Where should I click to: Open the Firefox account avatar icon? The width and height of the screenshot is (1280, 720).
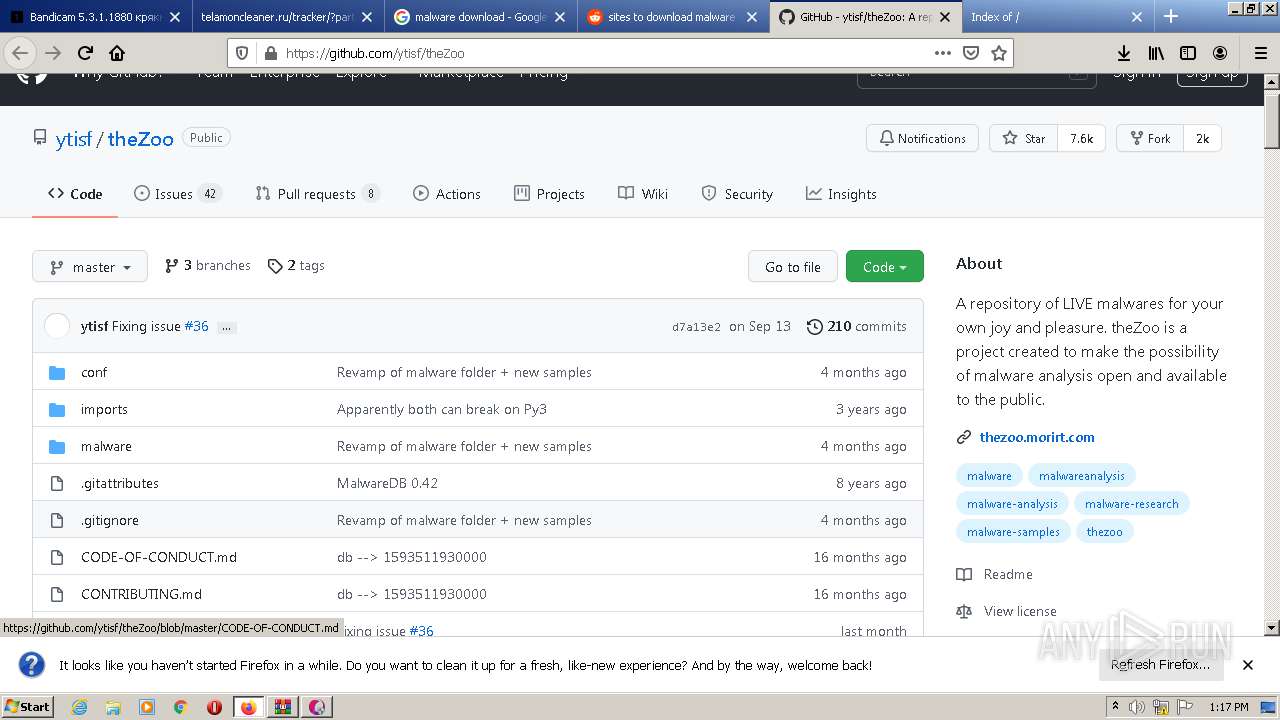1220,53
